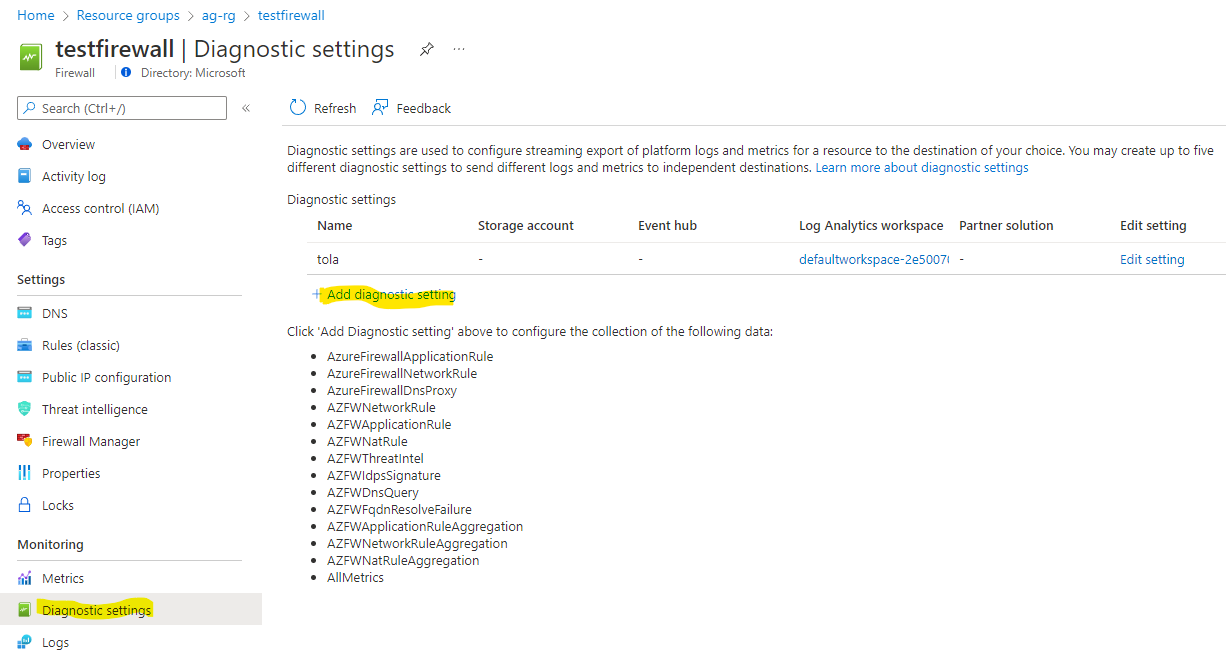Click AzureFirewallApplicationRule list entry

point(410,356)
